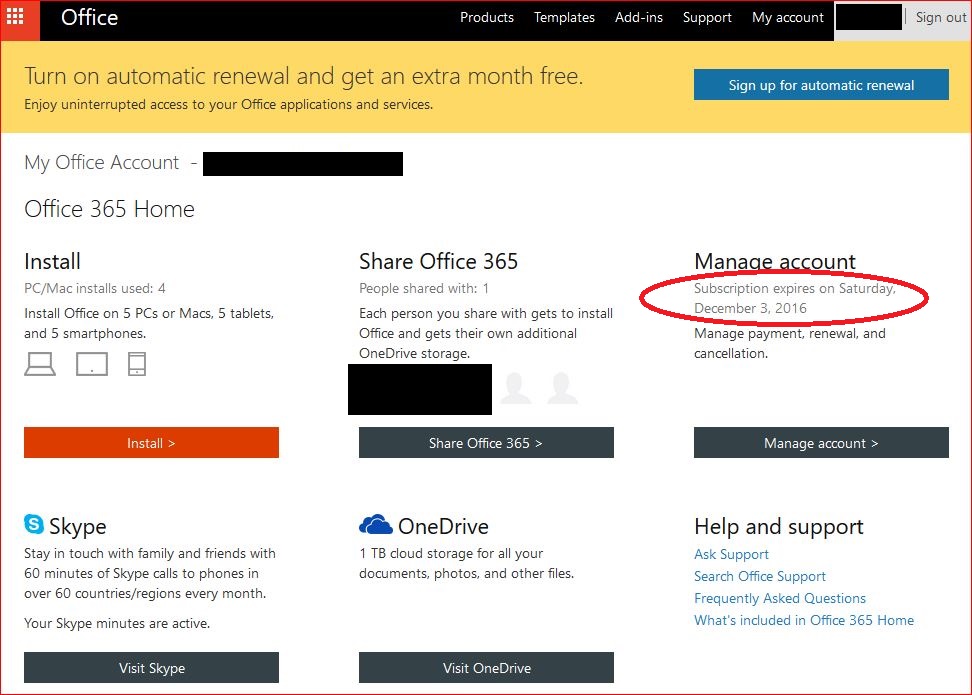
Task: Click the 'Install' section heading
Action: [x=53, y=261]
